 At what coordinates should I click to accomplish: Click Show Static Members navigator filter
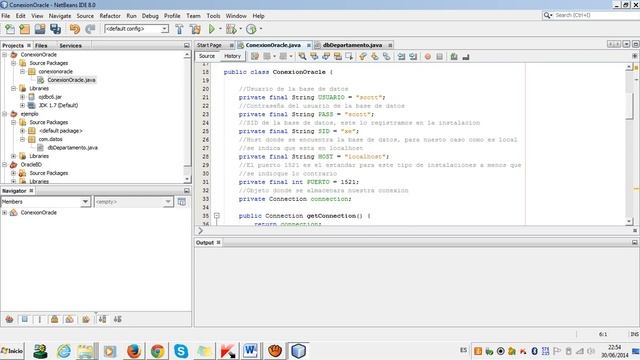40,319
